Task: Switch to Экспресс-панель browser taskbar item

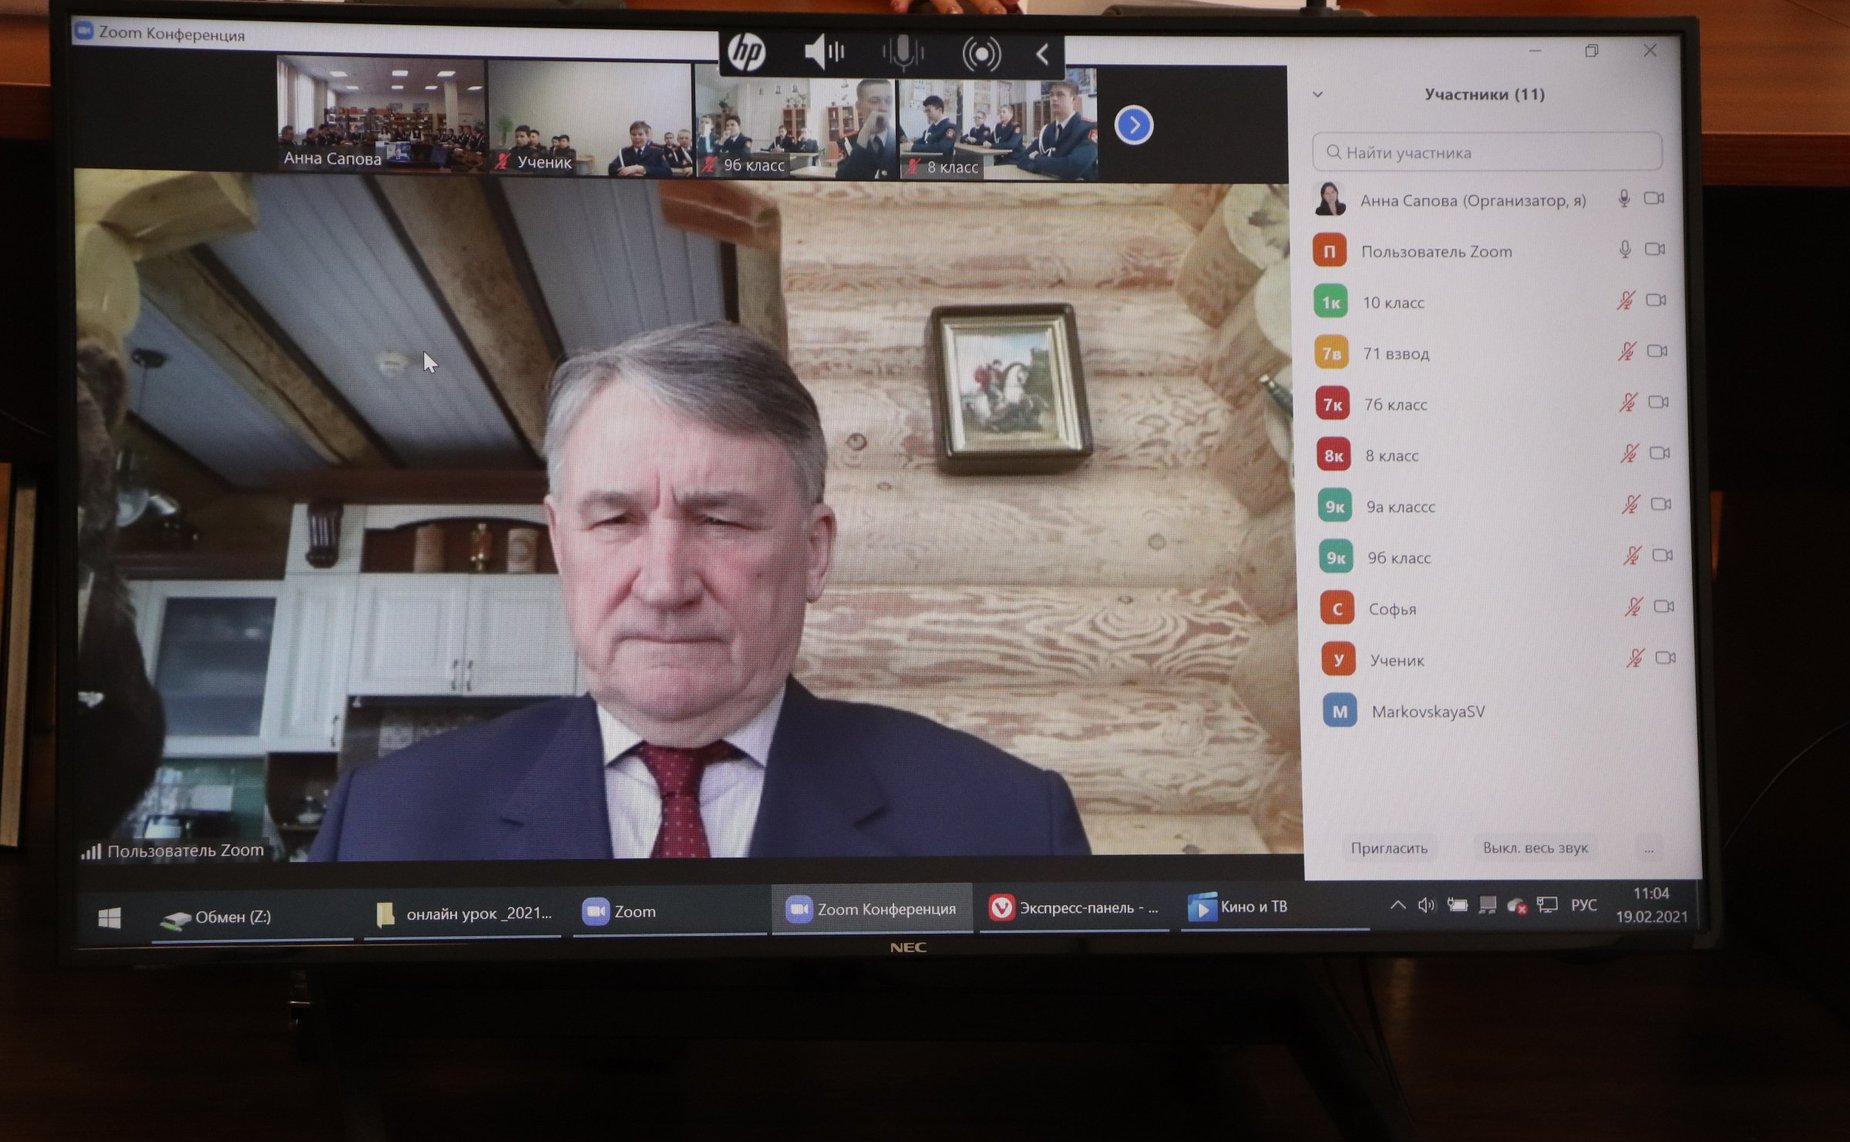Action: tap(1074, 908)
